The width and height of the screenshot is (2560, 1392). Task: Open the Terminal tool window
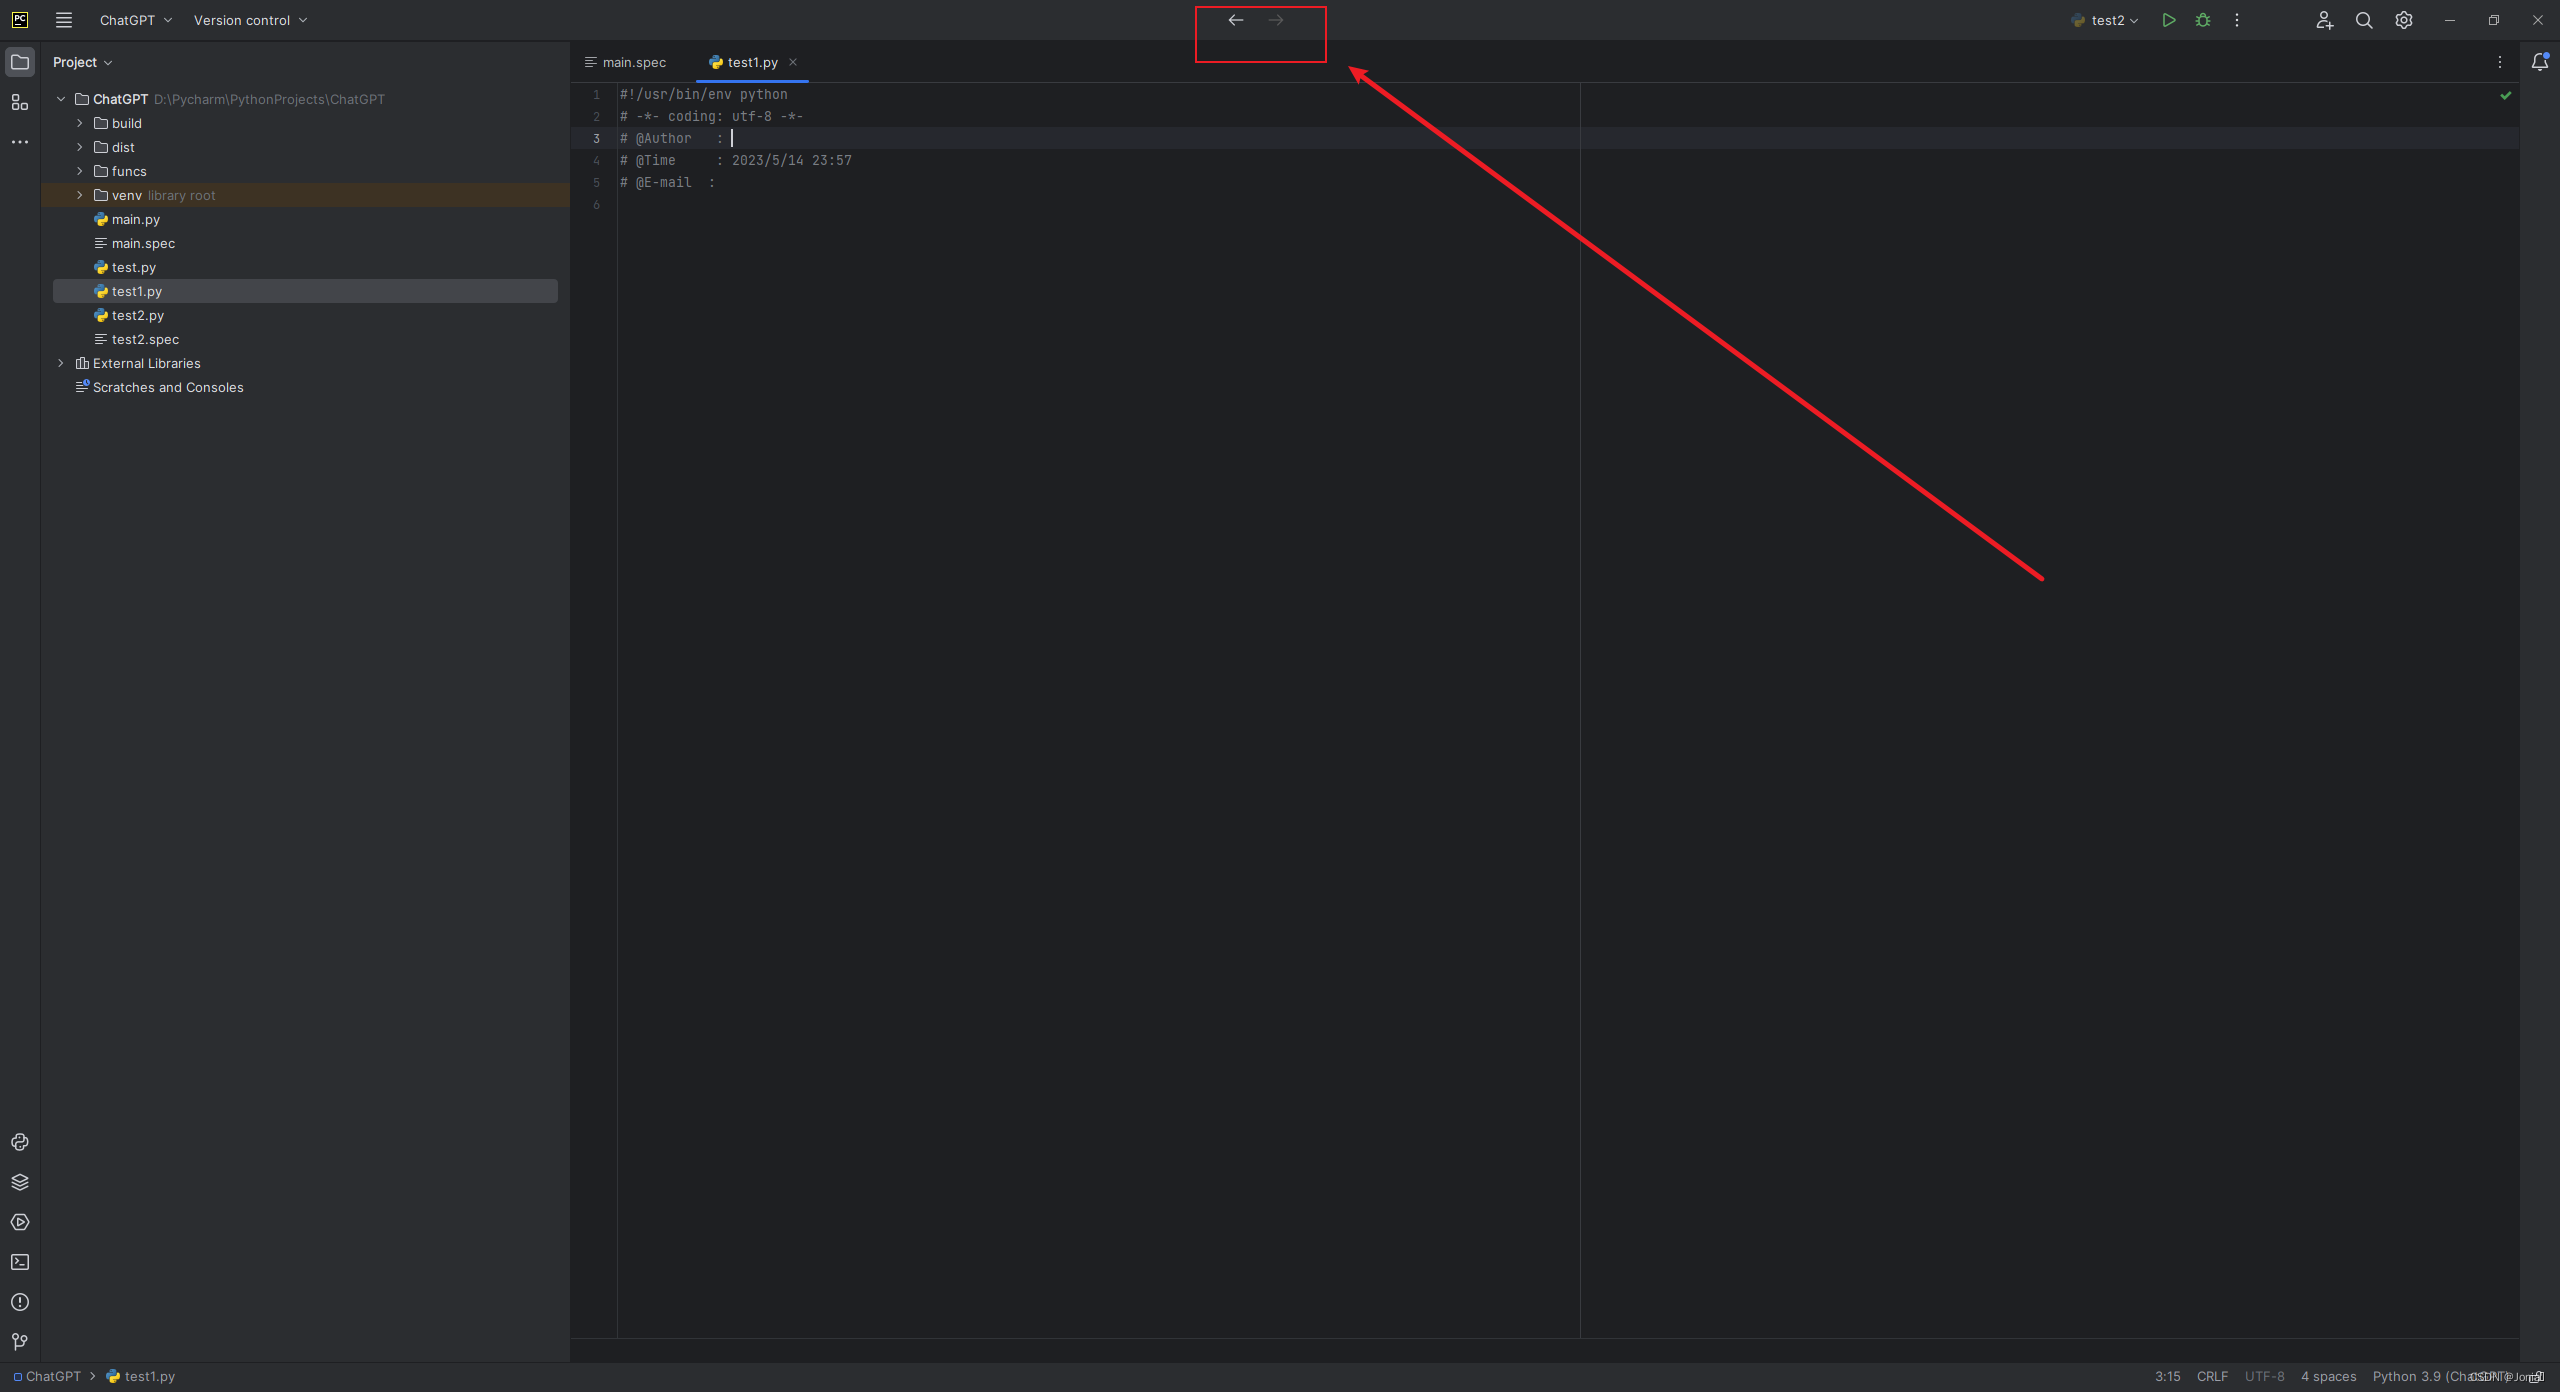20,1262
